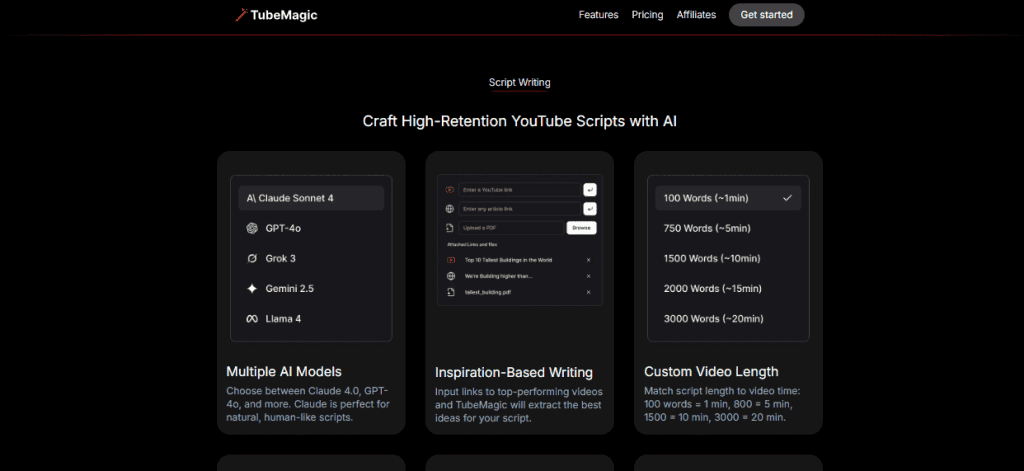The image size is (1024, 471).
Task: Click the file icon beside tallest_building.pdf
Action: pyautogui.click(x=450, y=292)
